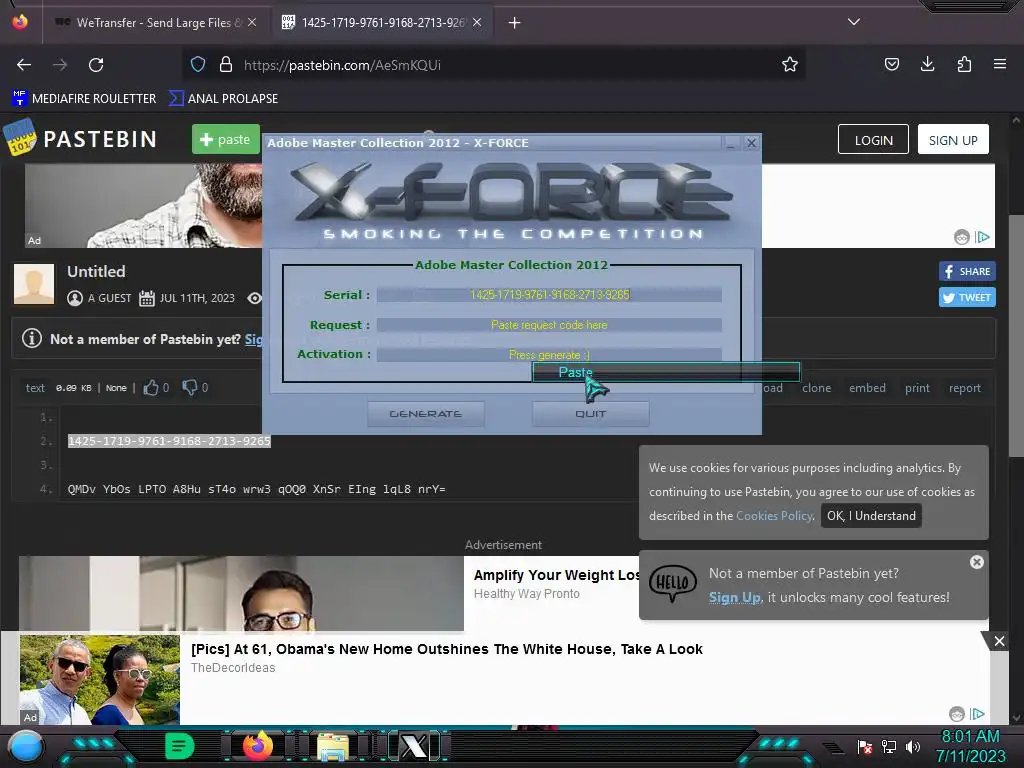Expand the list all tabs chevron

coord(854,22)
